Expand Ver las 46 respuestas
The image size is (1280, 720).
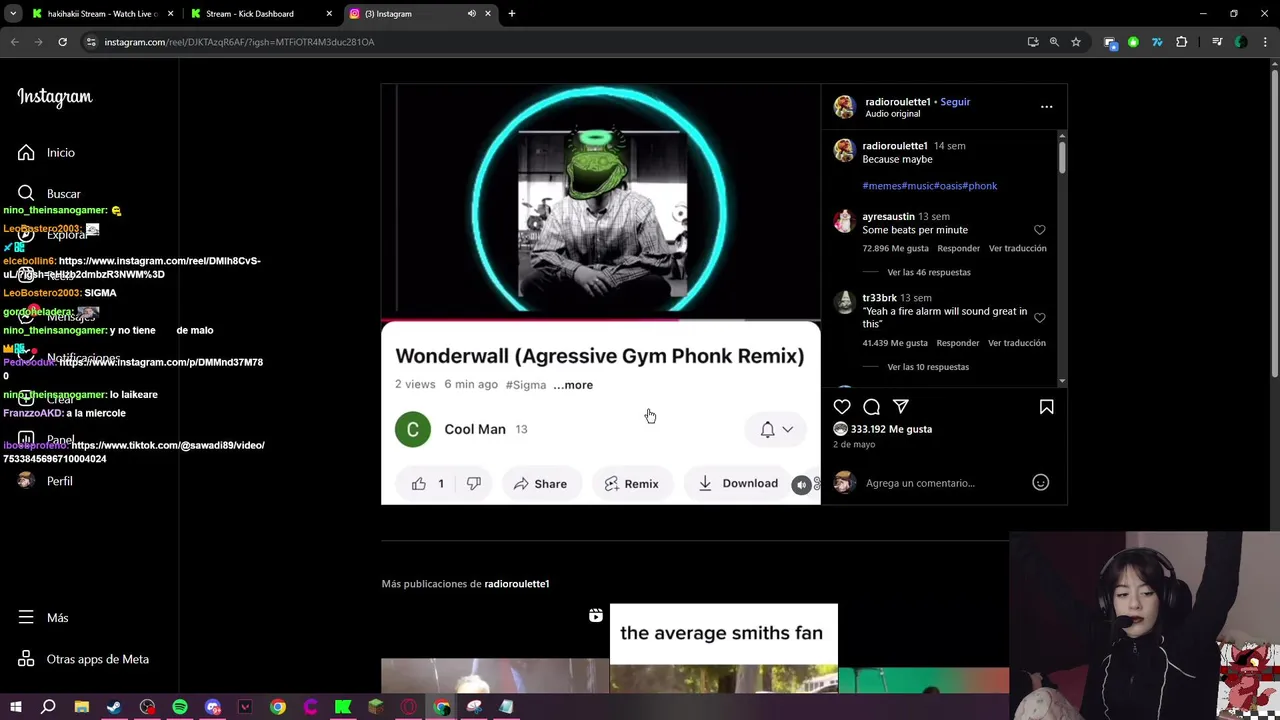tap(929, 272)
